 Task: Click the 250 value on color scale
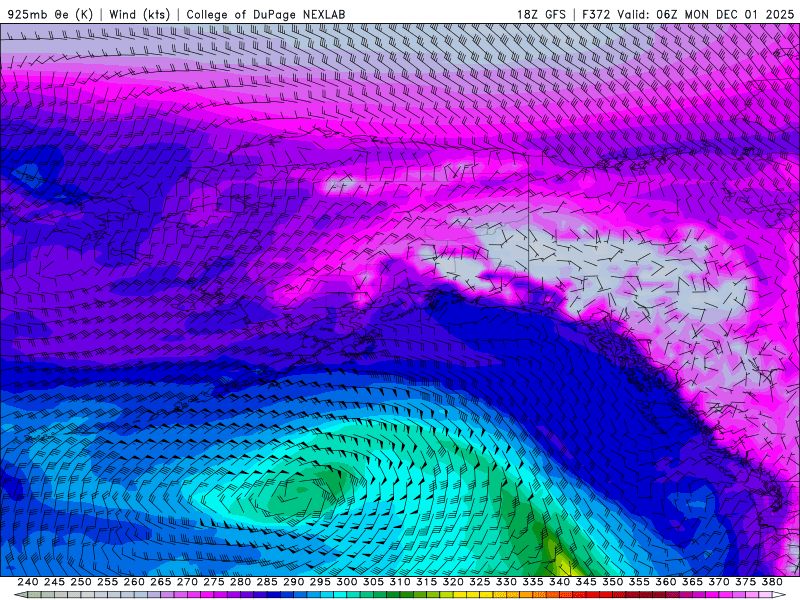tap(81, 582)
